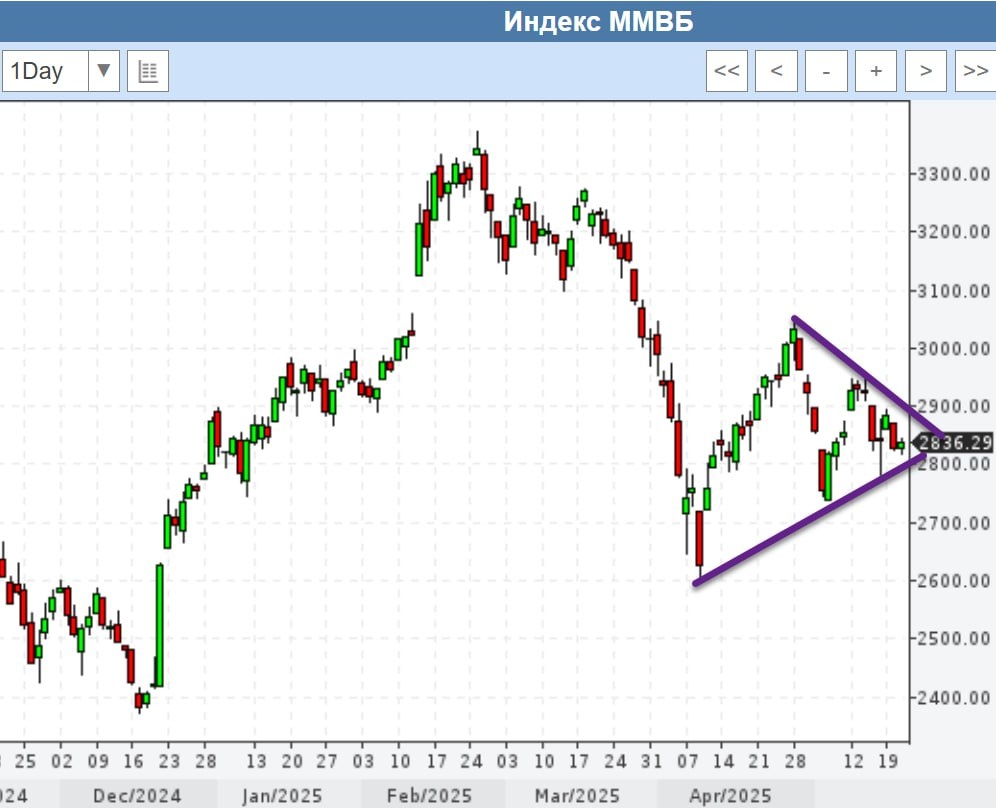Select Dec/2024 on the month axis
The image size is (996, 808).
[137, 795]
